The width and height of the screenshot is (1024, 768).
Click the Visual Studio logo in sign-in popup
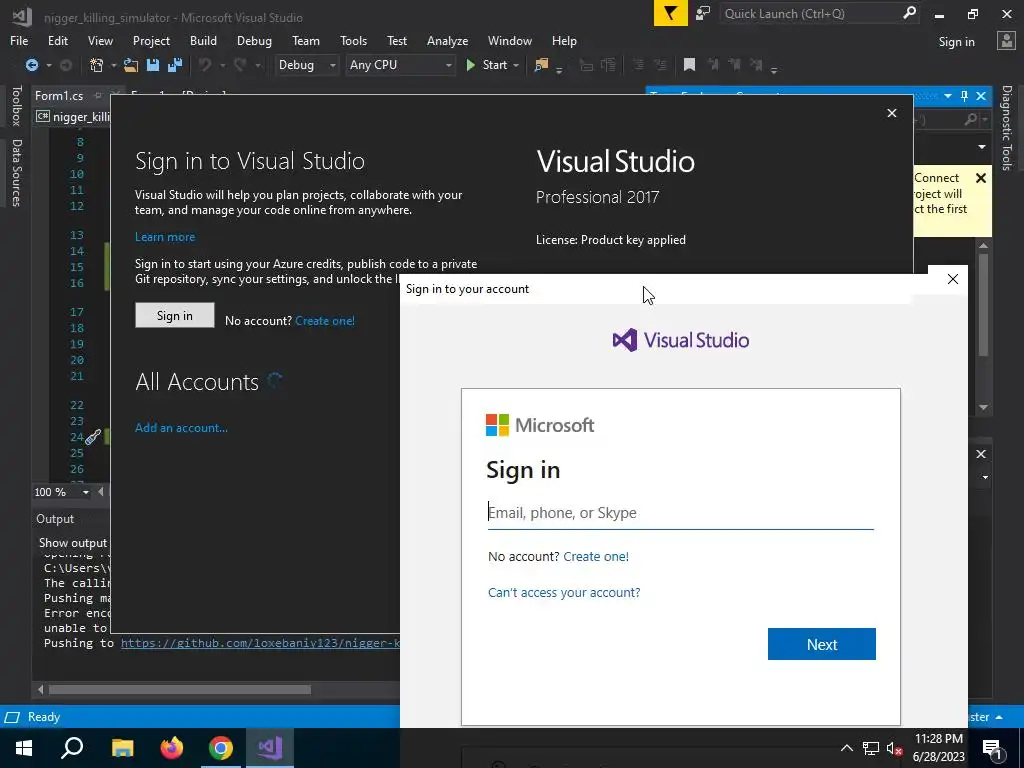click(680, 340)
